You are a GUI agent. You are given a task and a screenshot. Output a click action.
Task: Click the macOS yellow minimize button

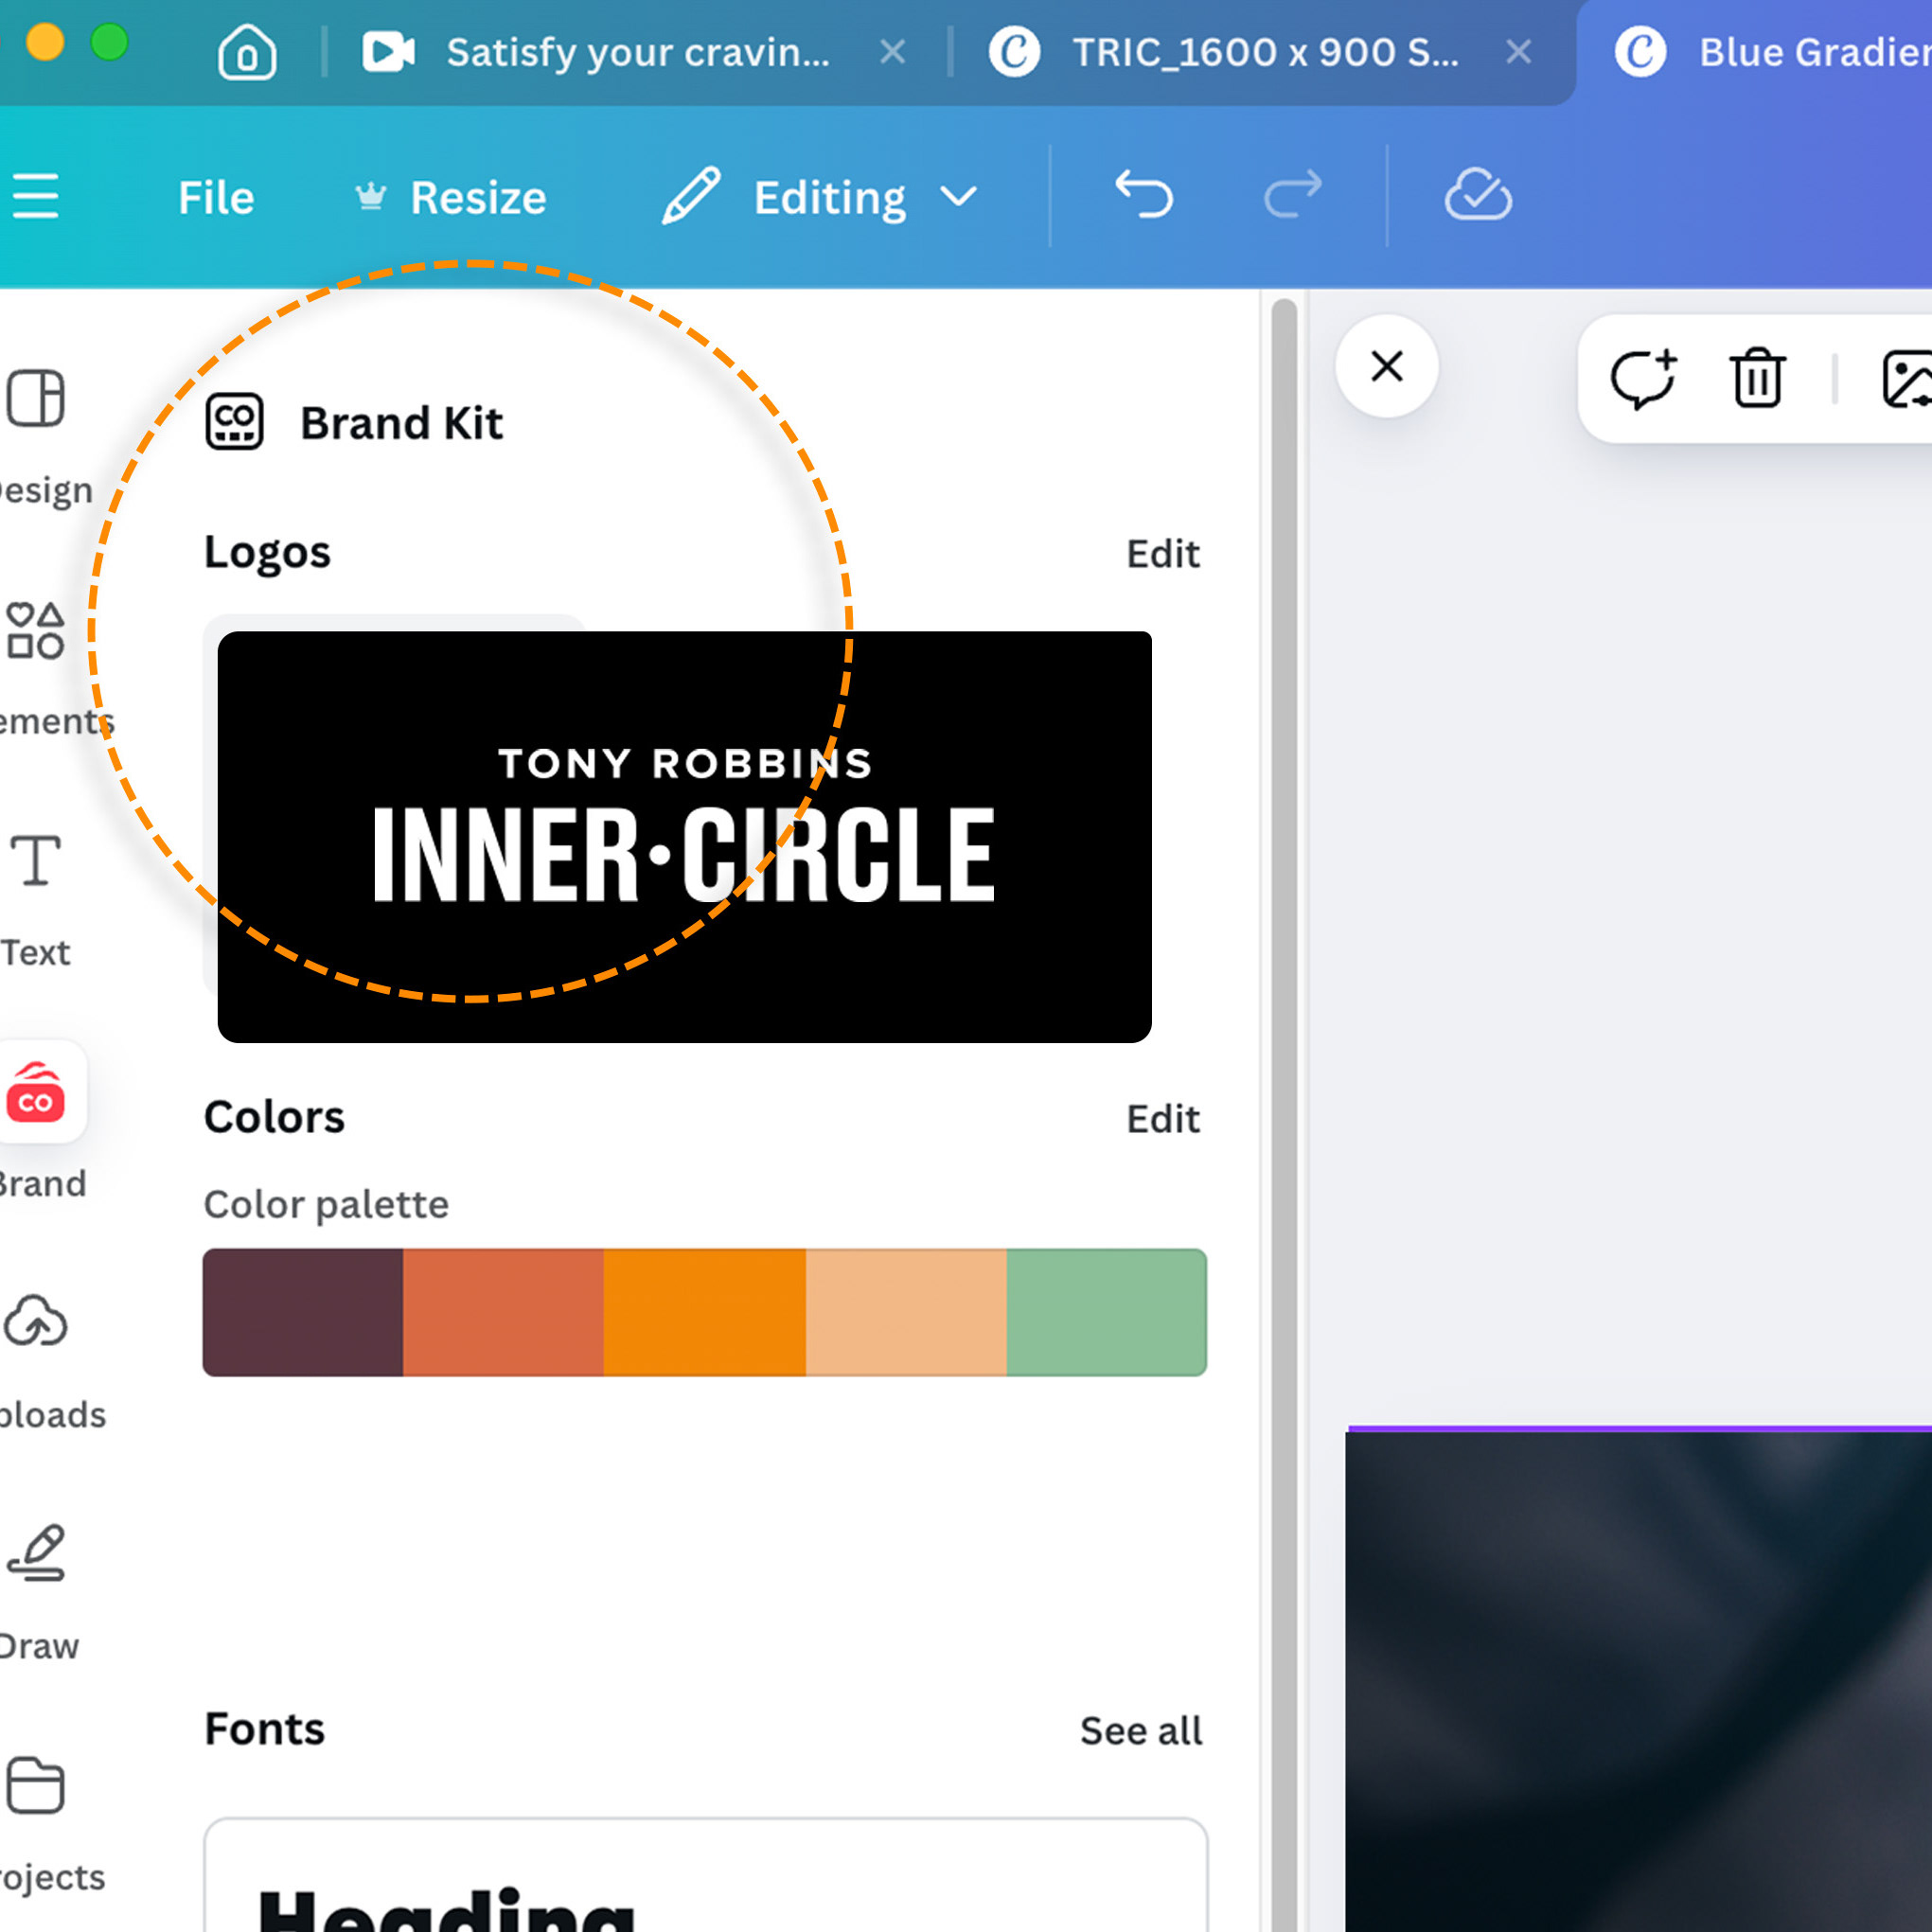tap(45, 43)
